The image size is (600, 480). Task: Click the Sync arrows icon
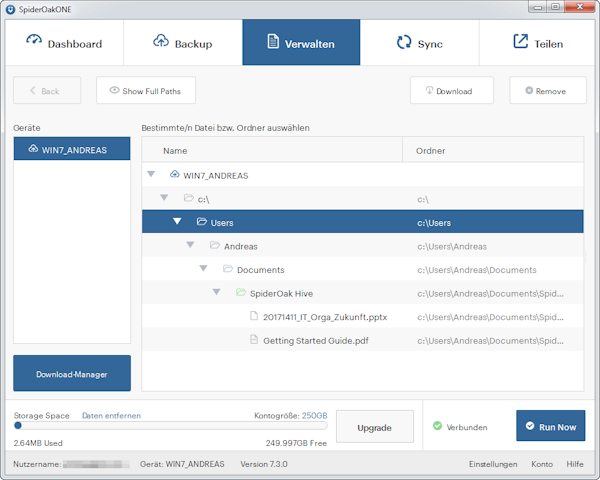404,42
